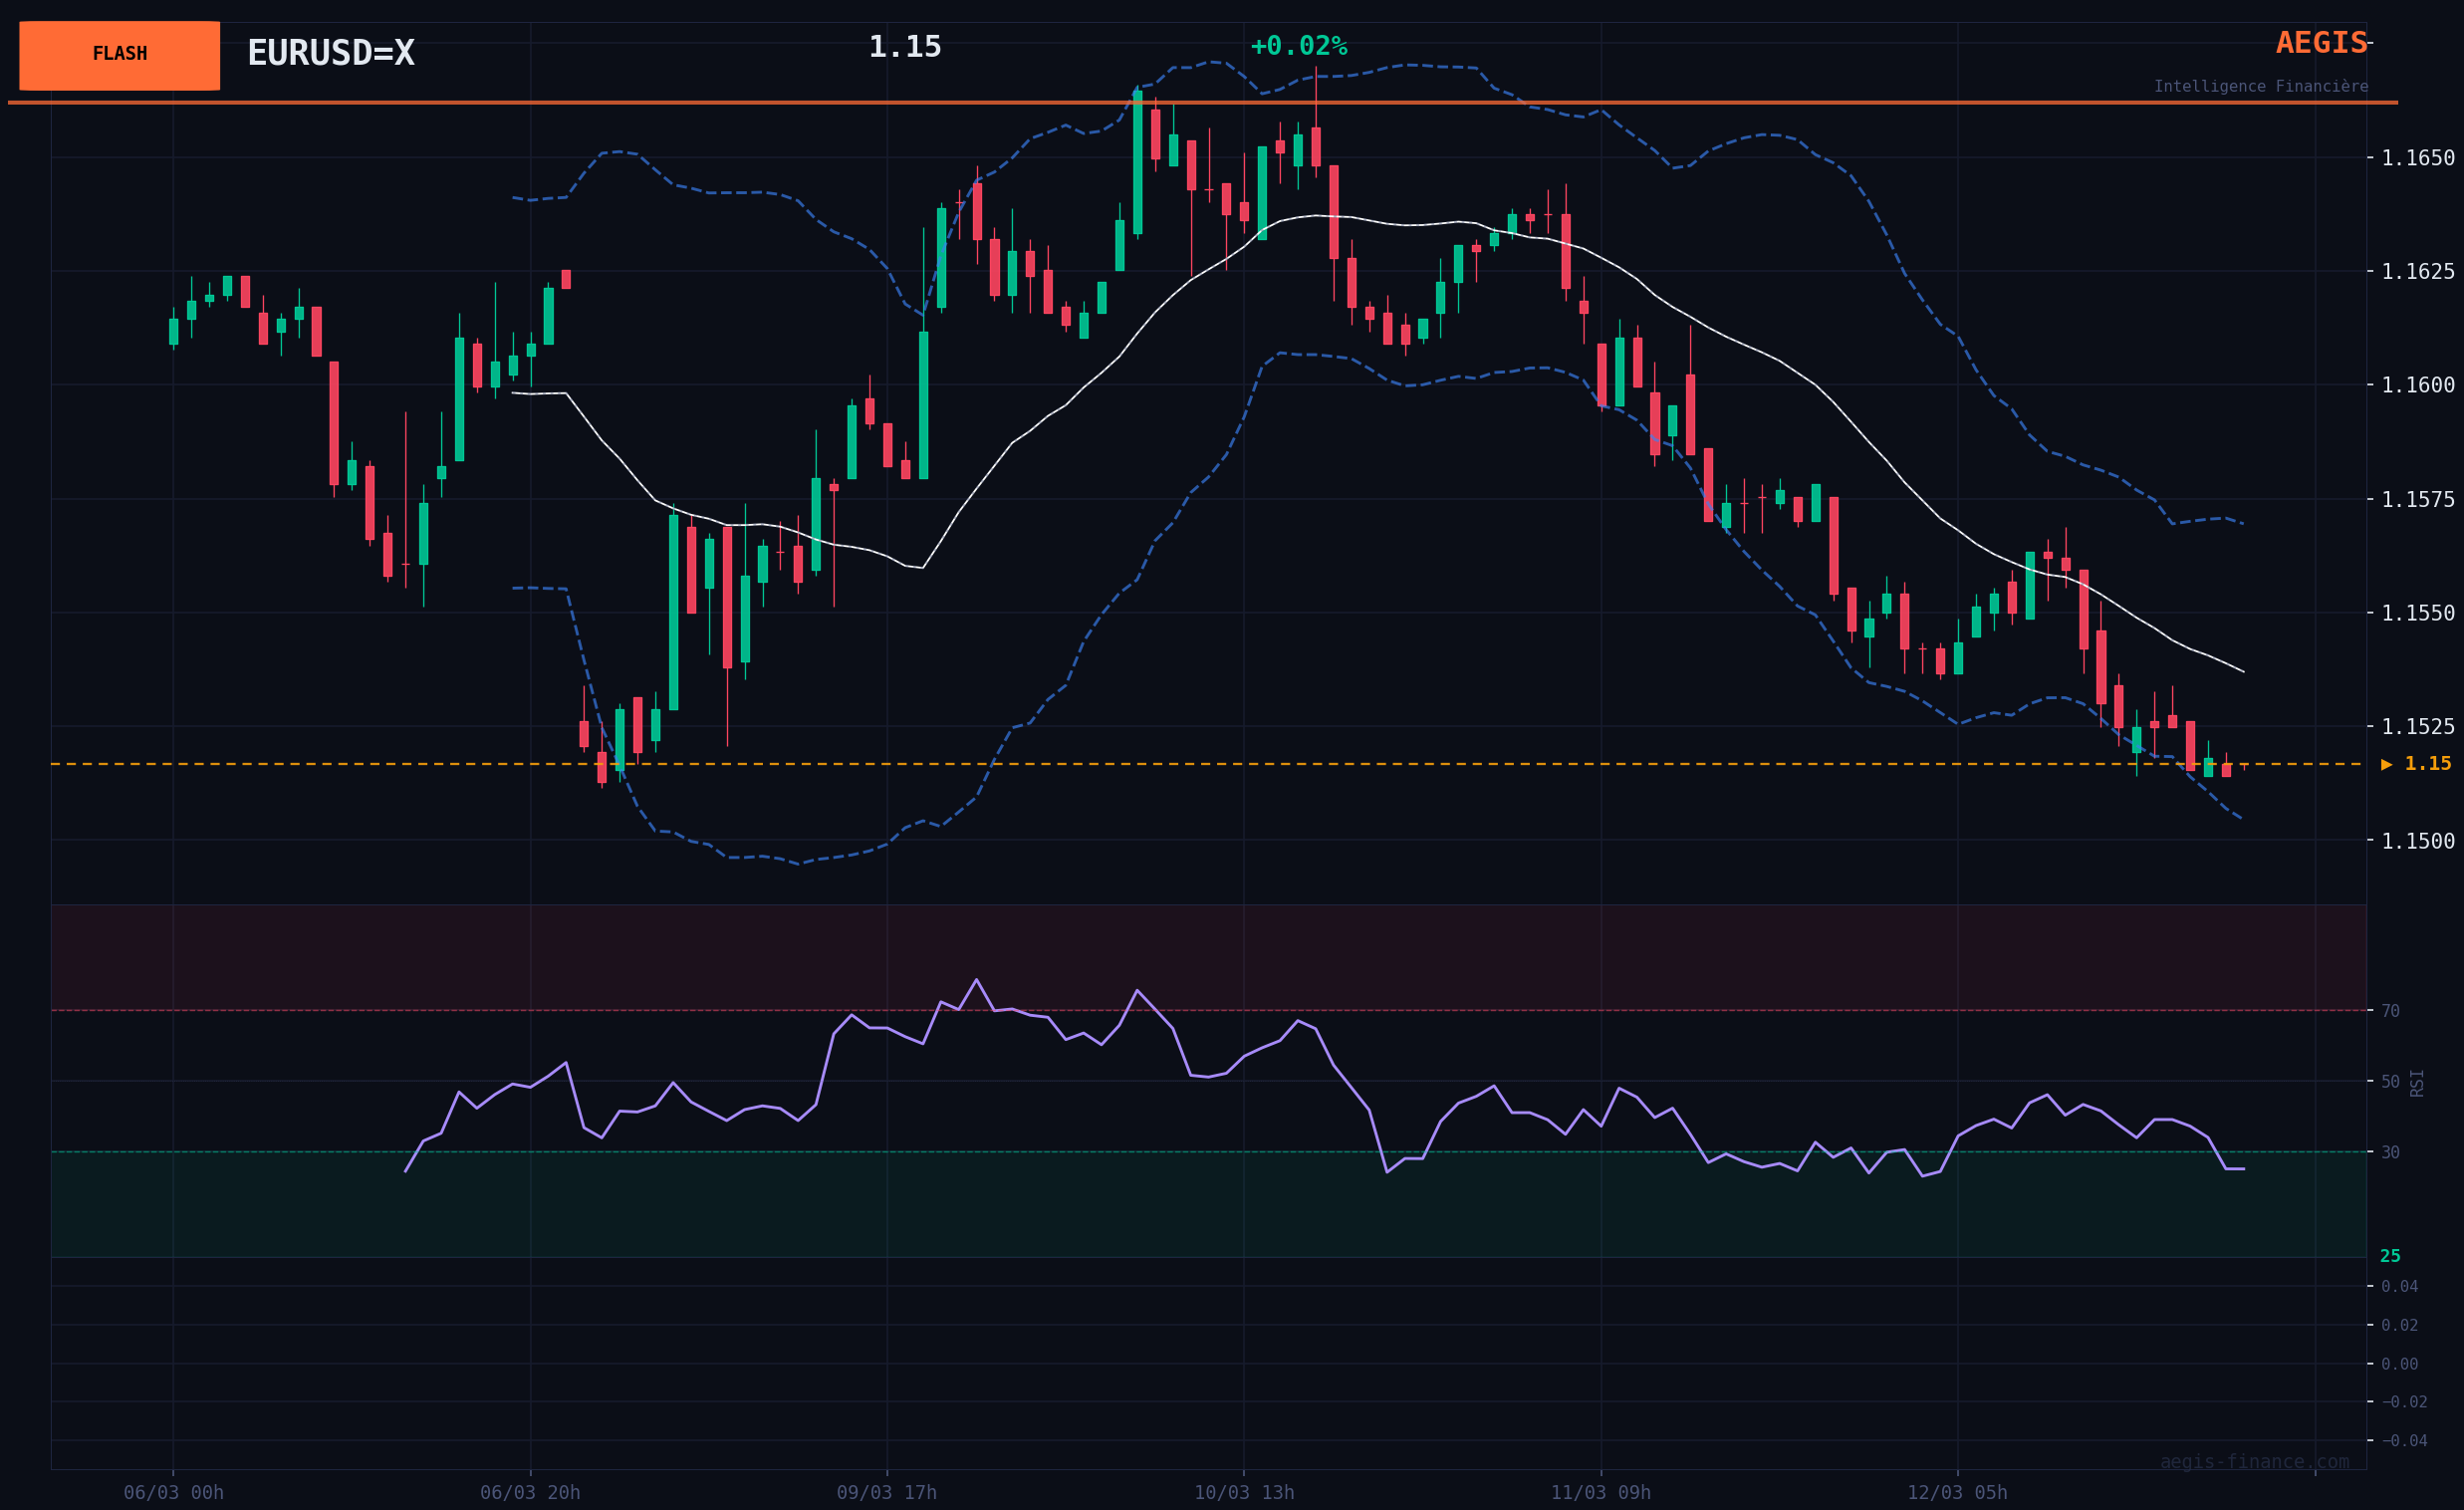Image resolution: width=2464 pixels, height=1510 pixels.
Task: Click the 09/03 17h time label
Action: [887, 1492]
